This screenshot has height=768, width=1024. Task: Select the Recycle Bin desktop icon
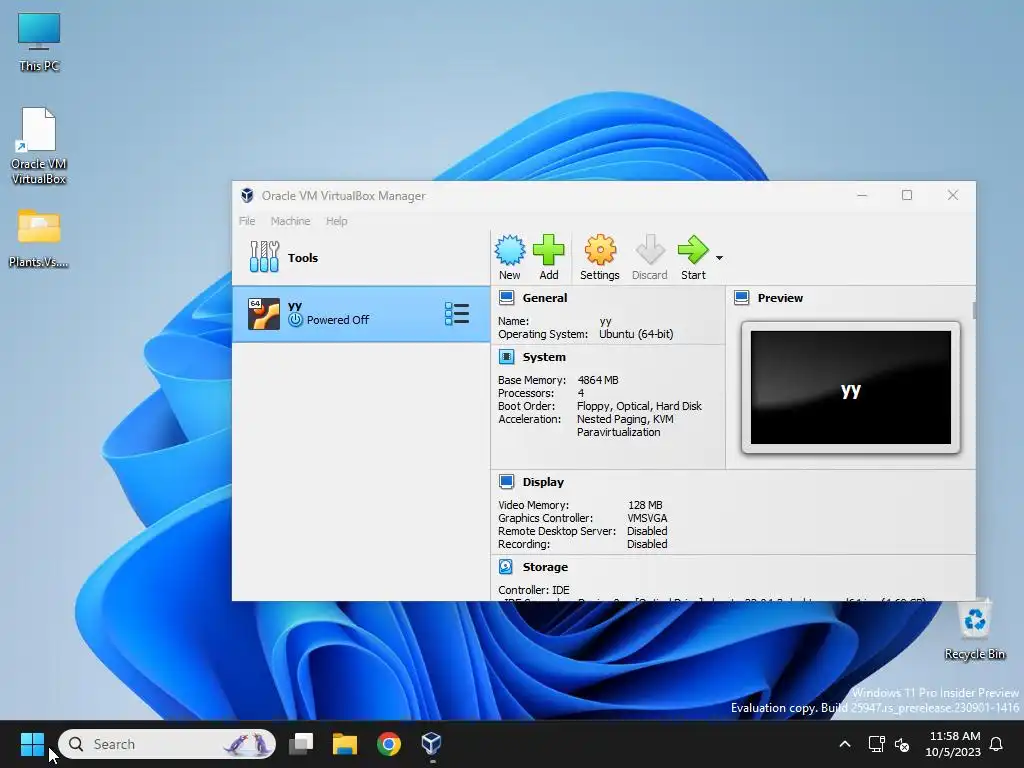point(974,631)
